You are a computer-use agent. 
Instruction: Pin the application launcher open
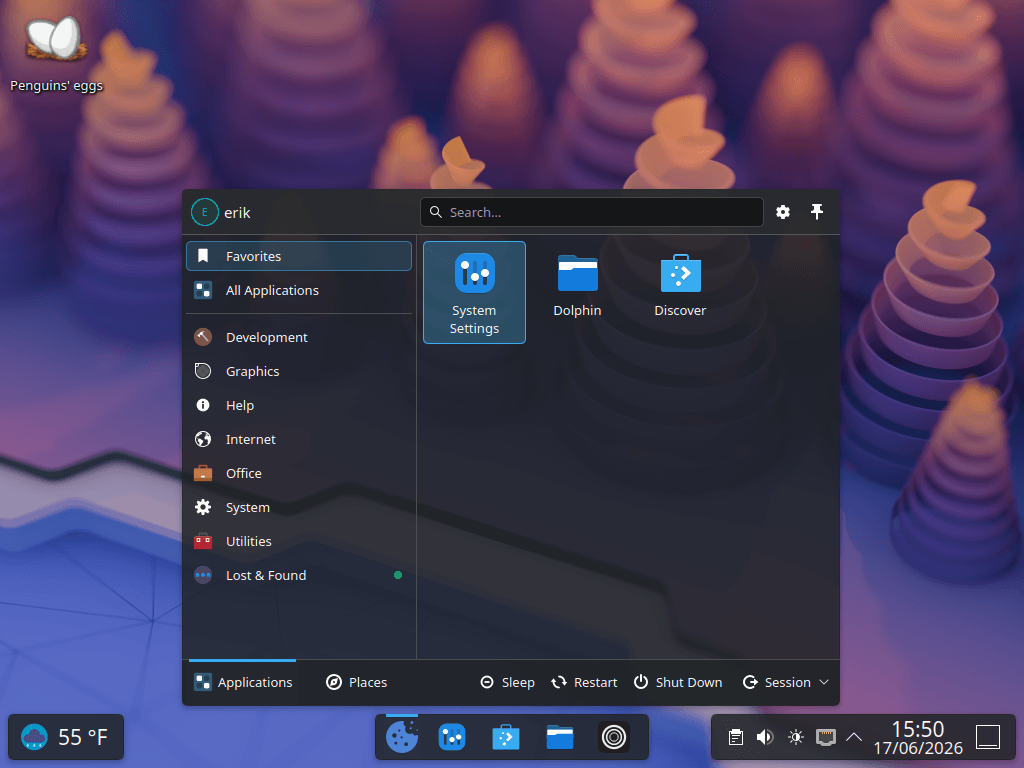[817, 212]
